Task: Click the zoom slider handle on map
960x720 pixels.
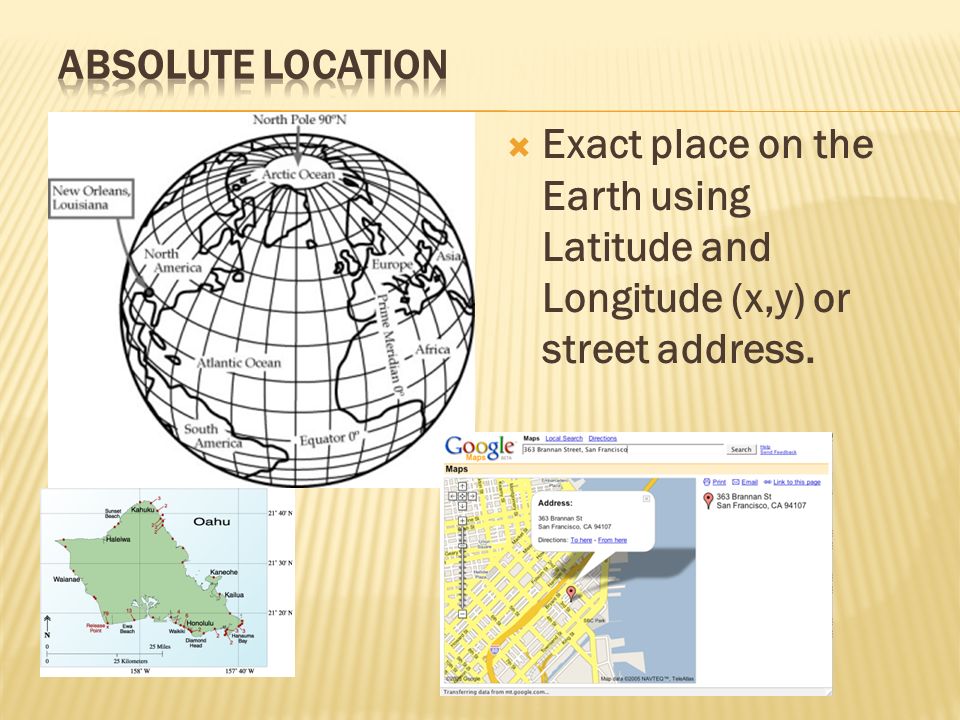Action: coord(462,546)
